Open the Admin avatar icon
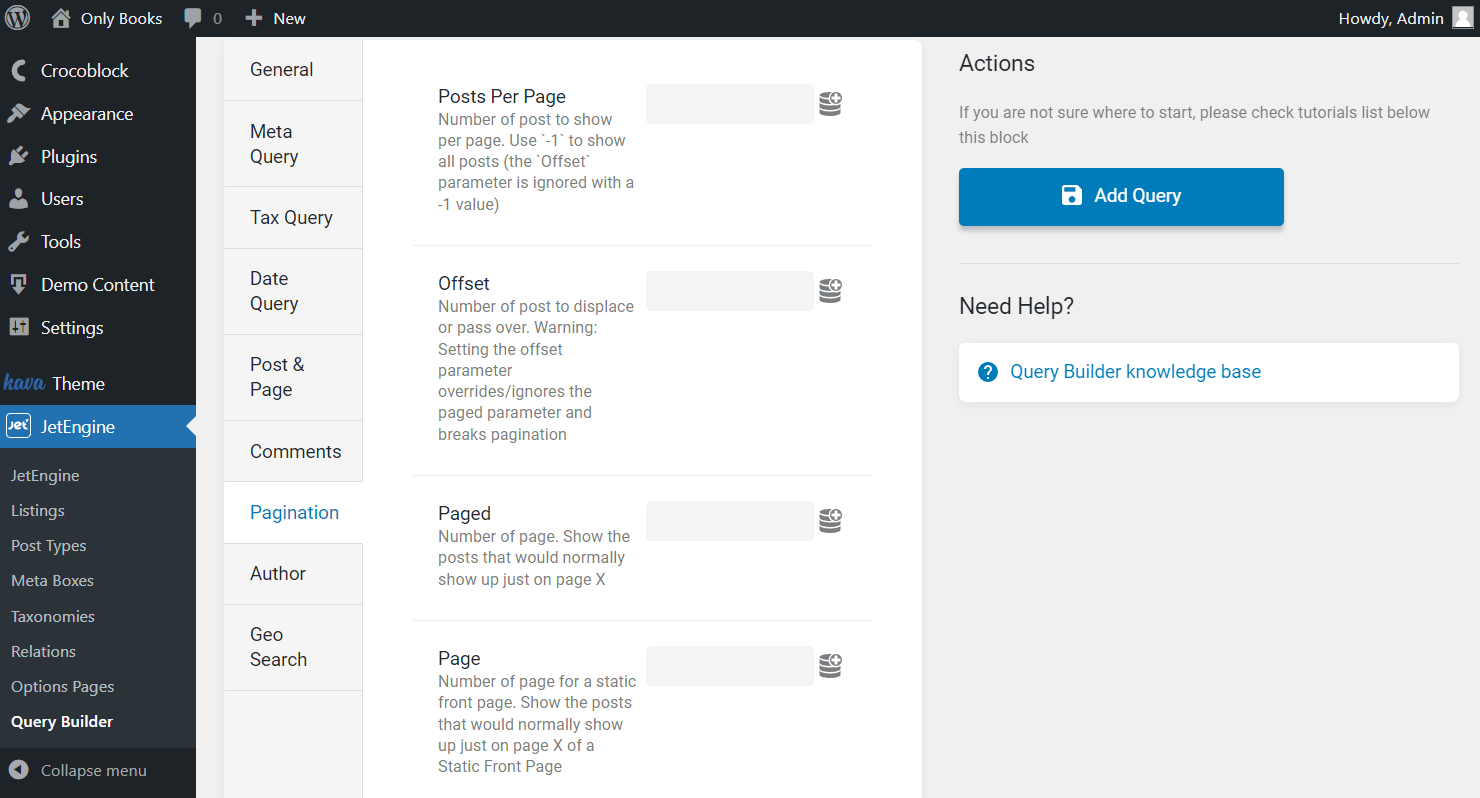This screenshot has height=798, width=1480. (1463, 18)
